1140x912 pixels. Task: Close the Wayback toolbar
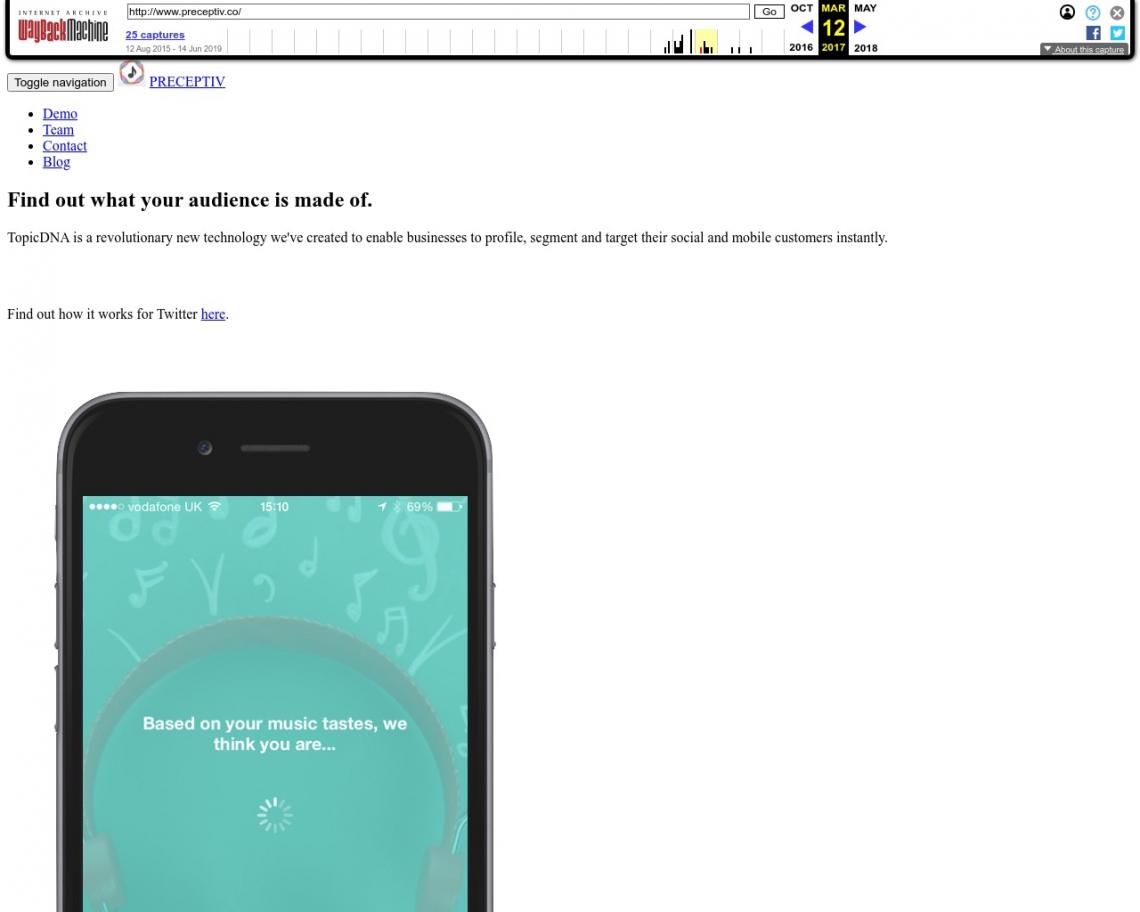click(1117, 12)
